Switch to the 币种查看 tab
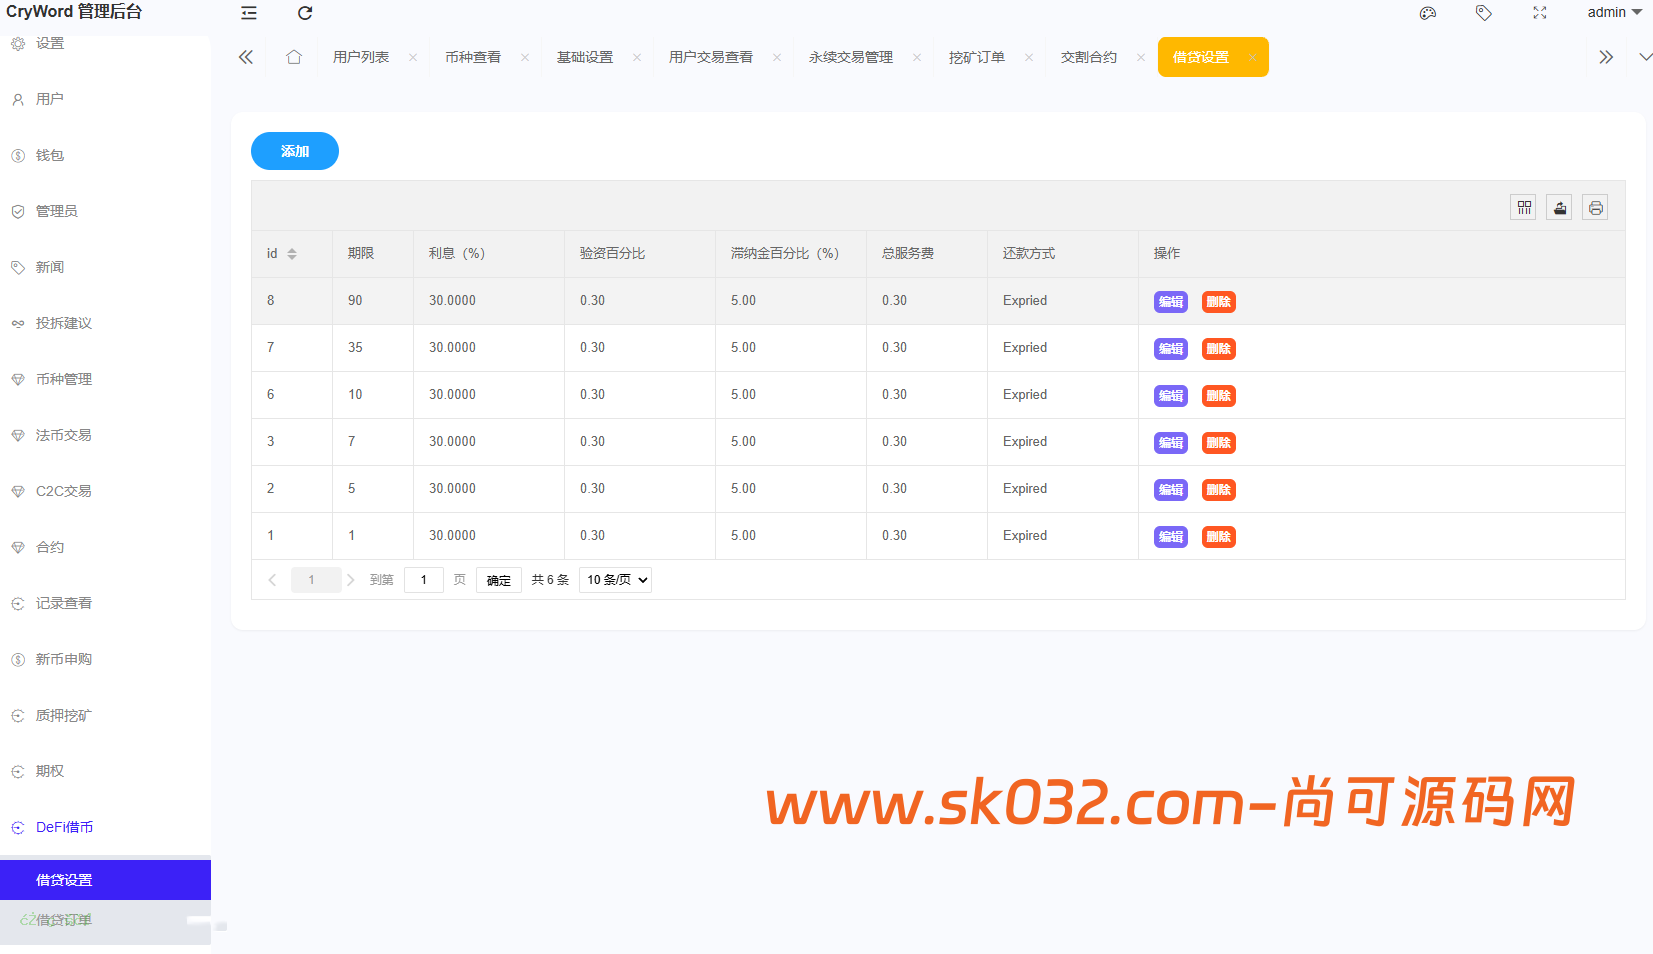This screenshot has height=954, width=1653. [x=473, y=57]
